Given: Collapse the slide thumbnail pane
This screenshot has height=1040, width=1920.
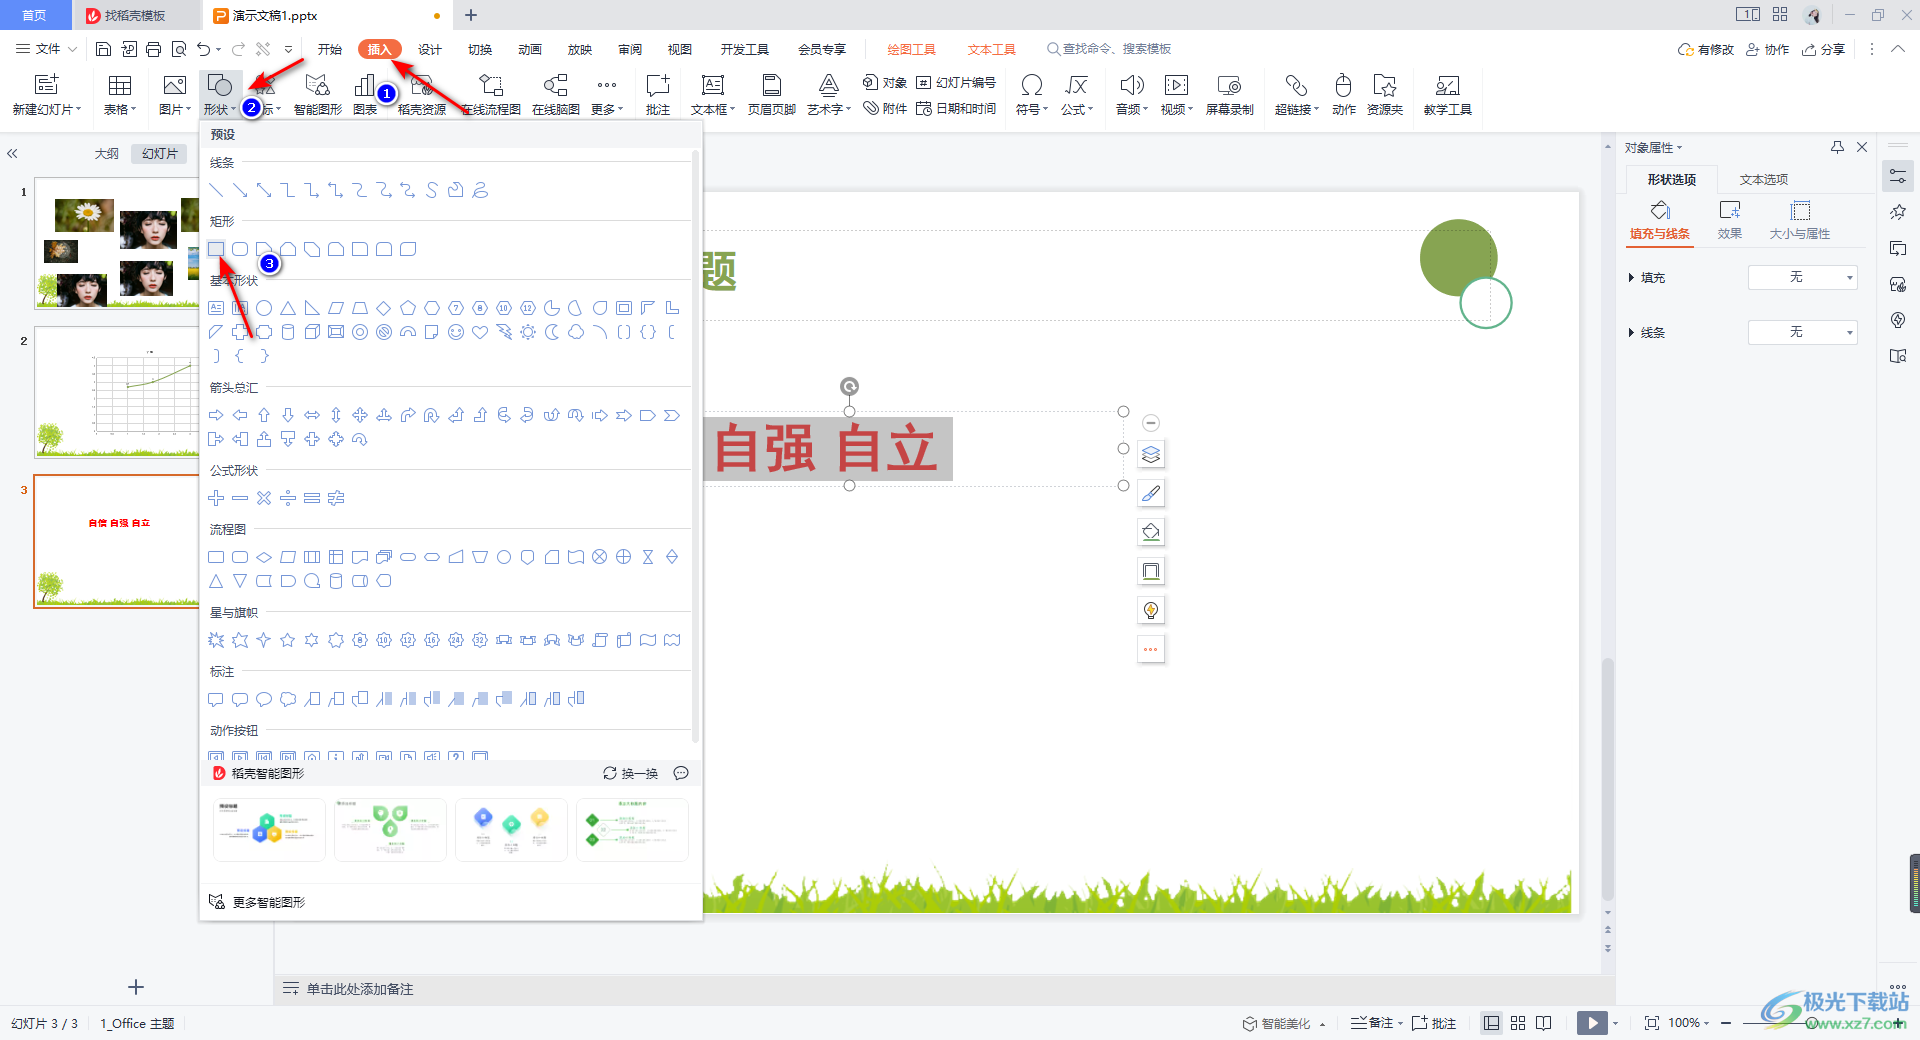Looking at the screenshot, I should [12, 154].
